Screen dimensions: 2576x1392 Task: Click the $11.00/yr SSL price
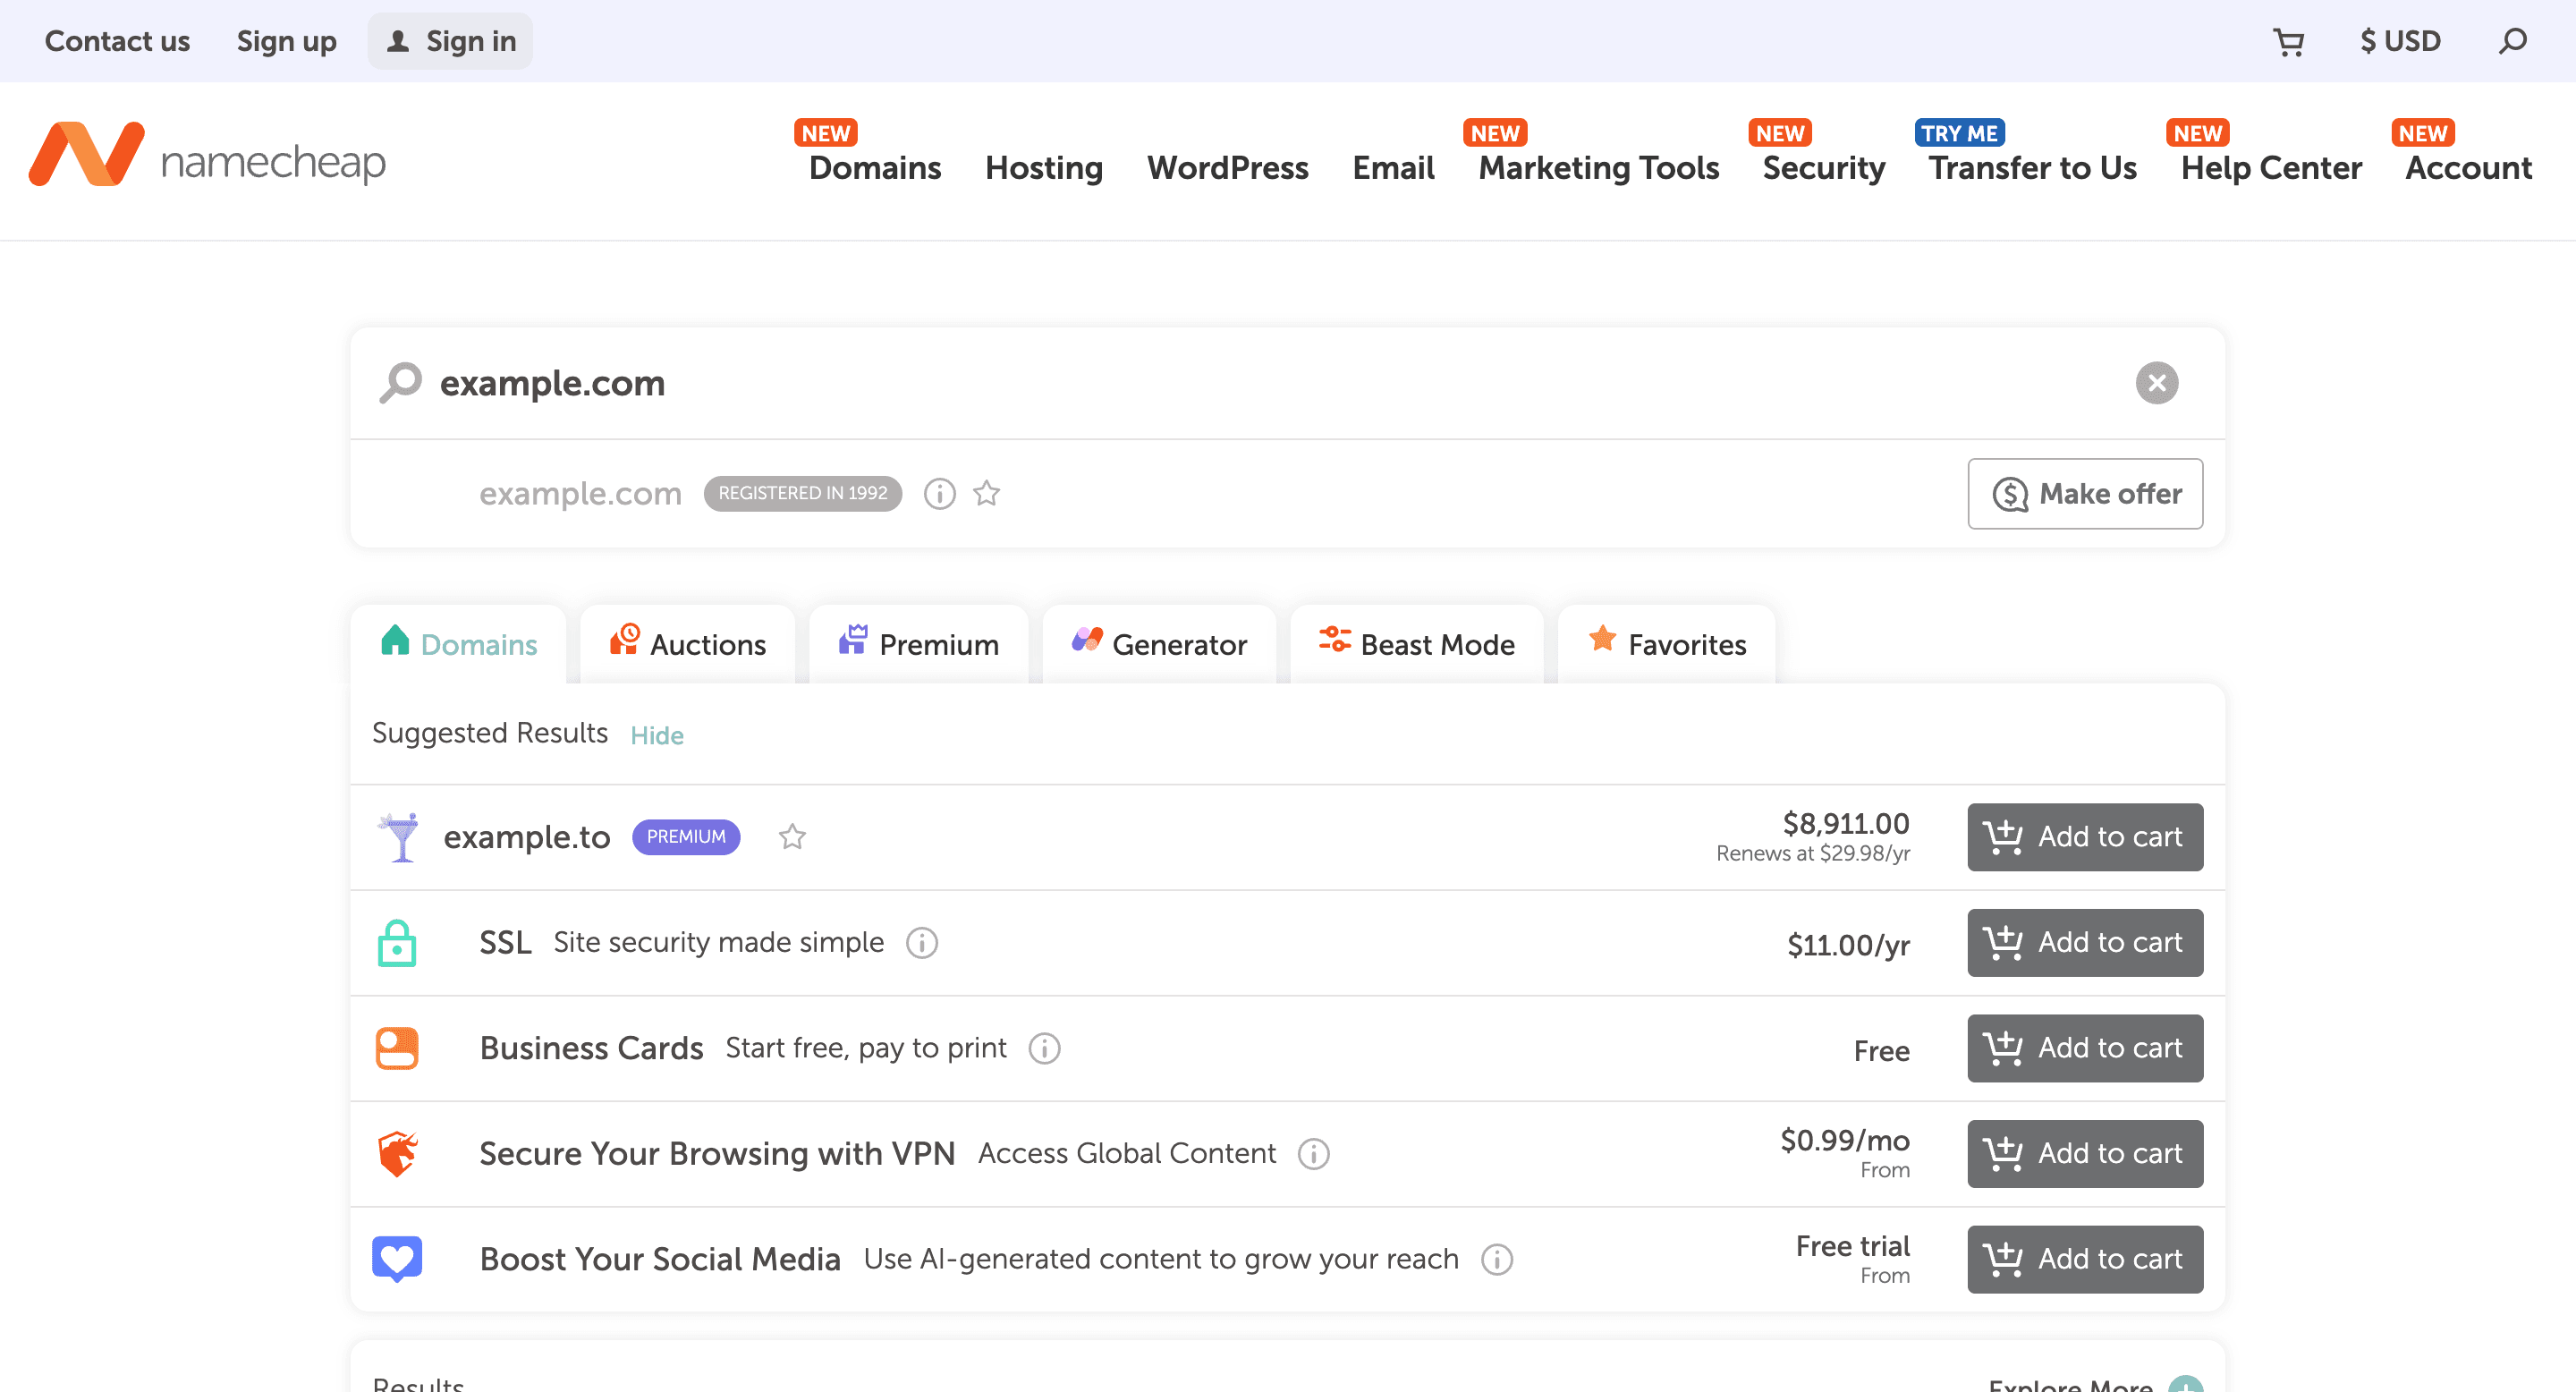[x=1848, y=945]
